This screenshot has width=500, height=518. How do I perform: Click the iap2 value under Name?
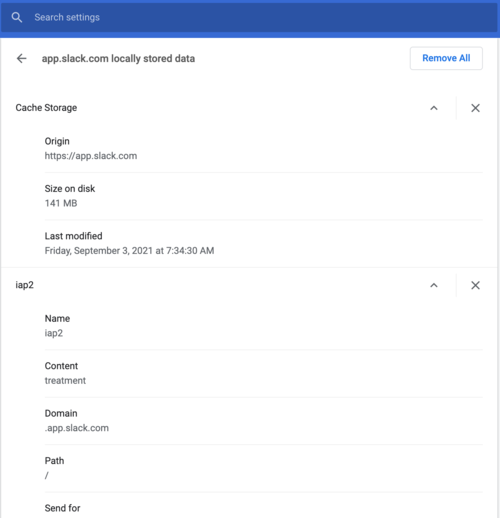click(54, 333)
